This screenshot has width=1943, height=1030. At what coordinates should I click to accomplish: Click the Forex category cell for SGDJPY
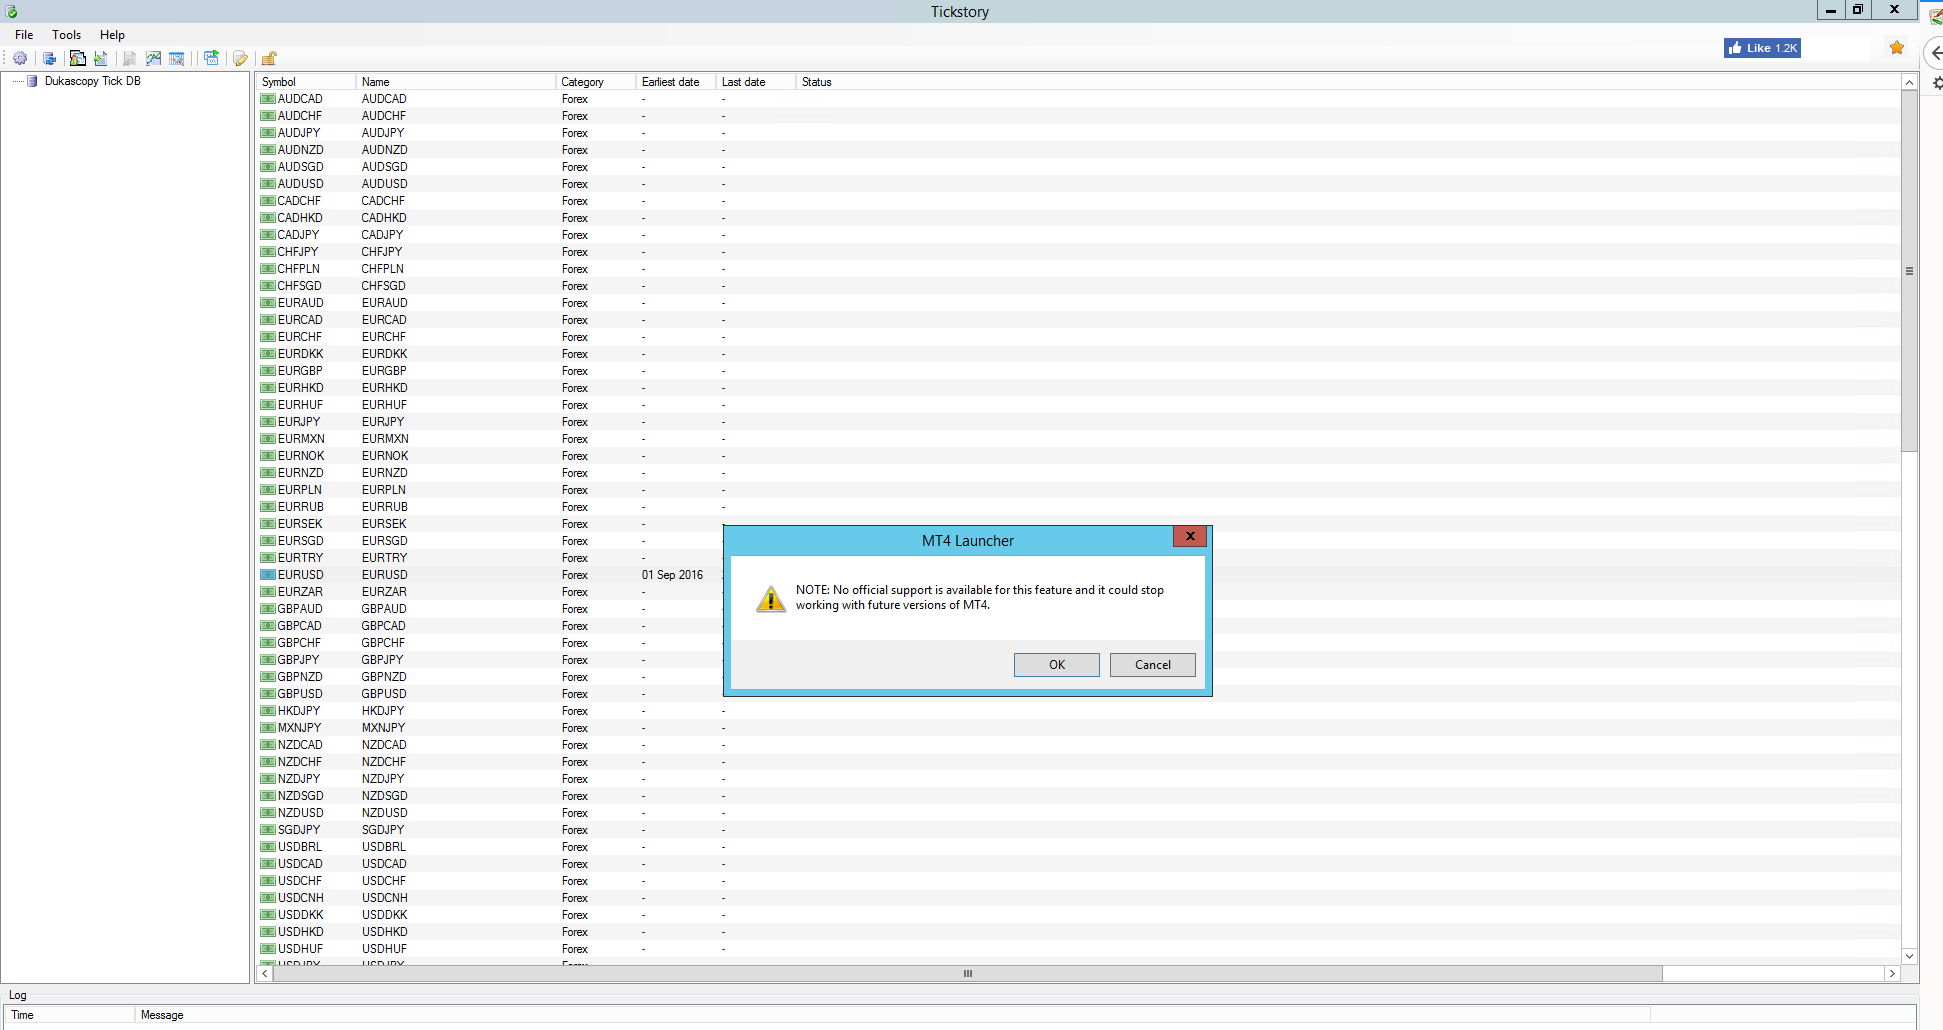point(575,830)
